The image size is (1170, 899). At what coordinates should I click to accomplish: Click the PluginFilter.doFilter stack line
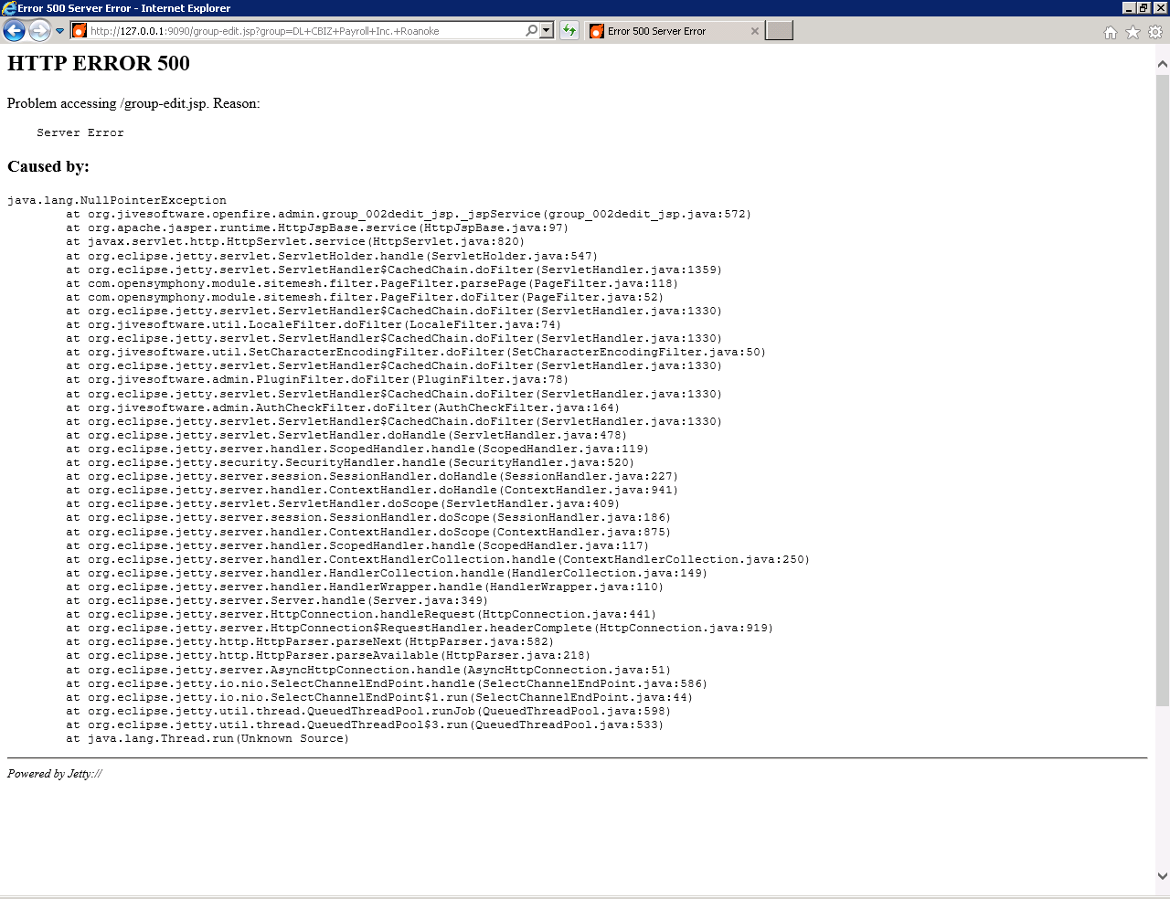tap(317, 379)
